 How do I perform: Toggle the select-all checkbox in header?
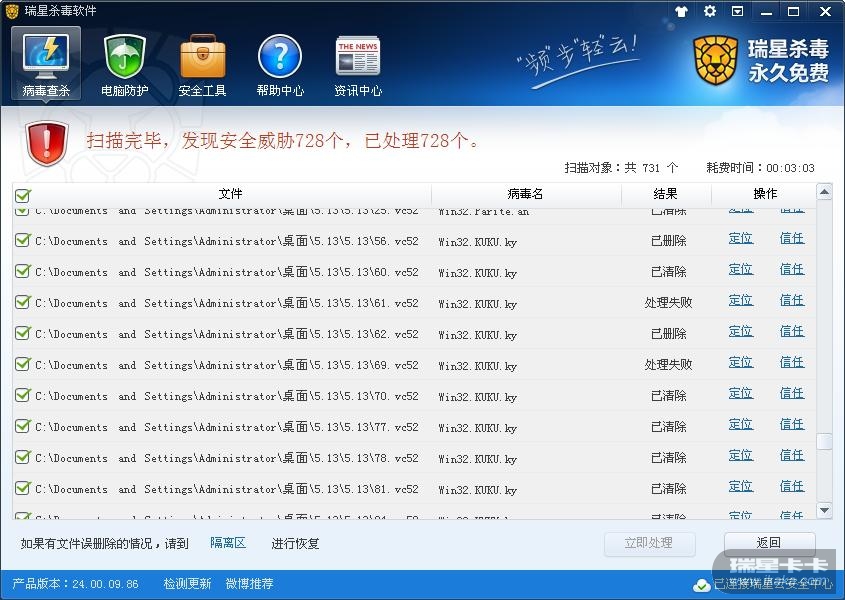[23, 195]
